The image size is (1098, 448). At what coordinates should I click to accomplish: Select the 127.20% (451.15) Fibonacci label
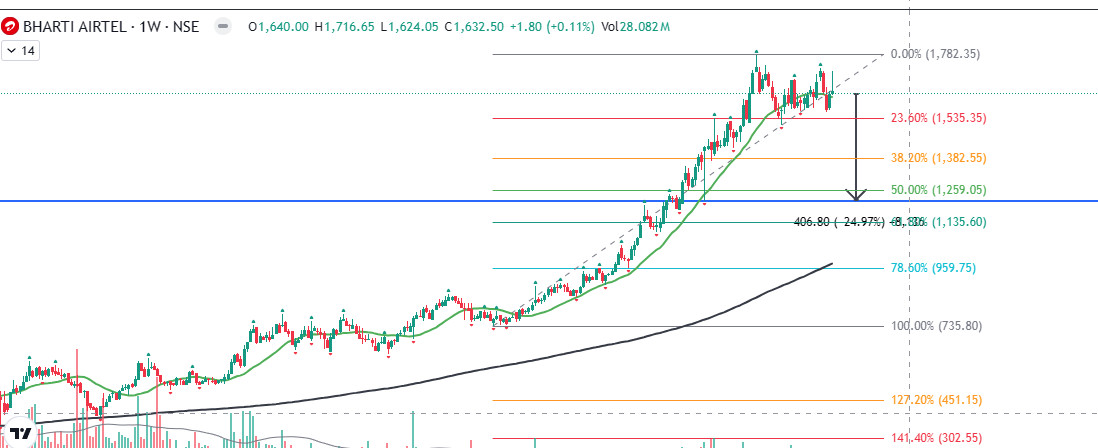click(x=936, y=400)
